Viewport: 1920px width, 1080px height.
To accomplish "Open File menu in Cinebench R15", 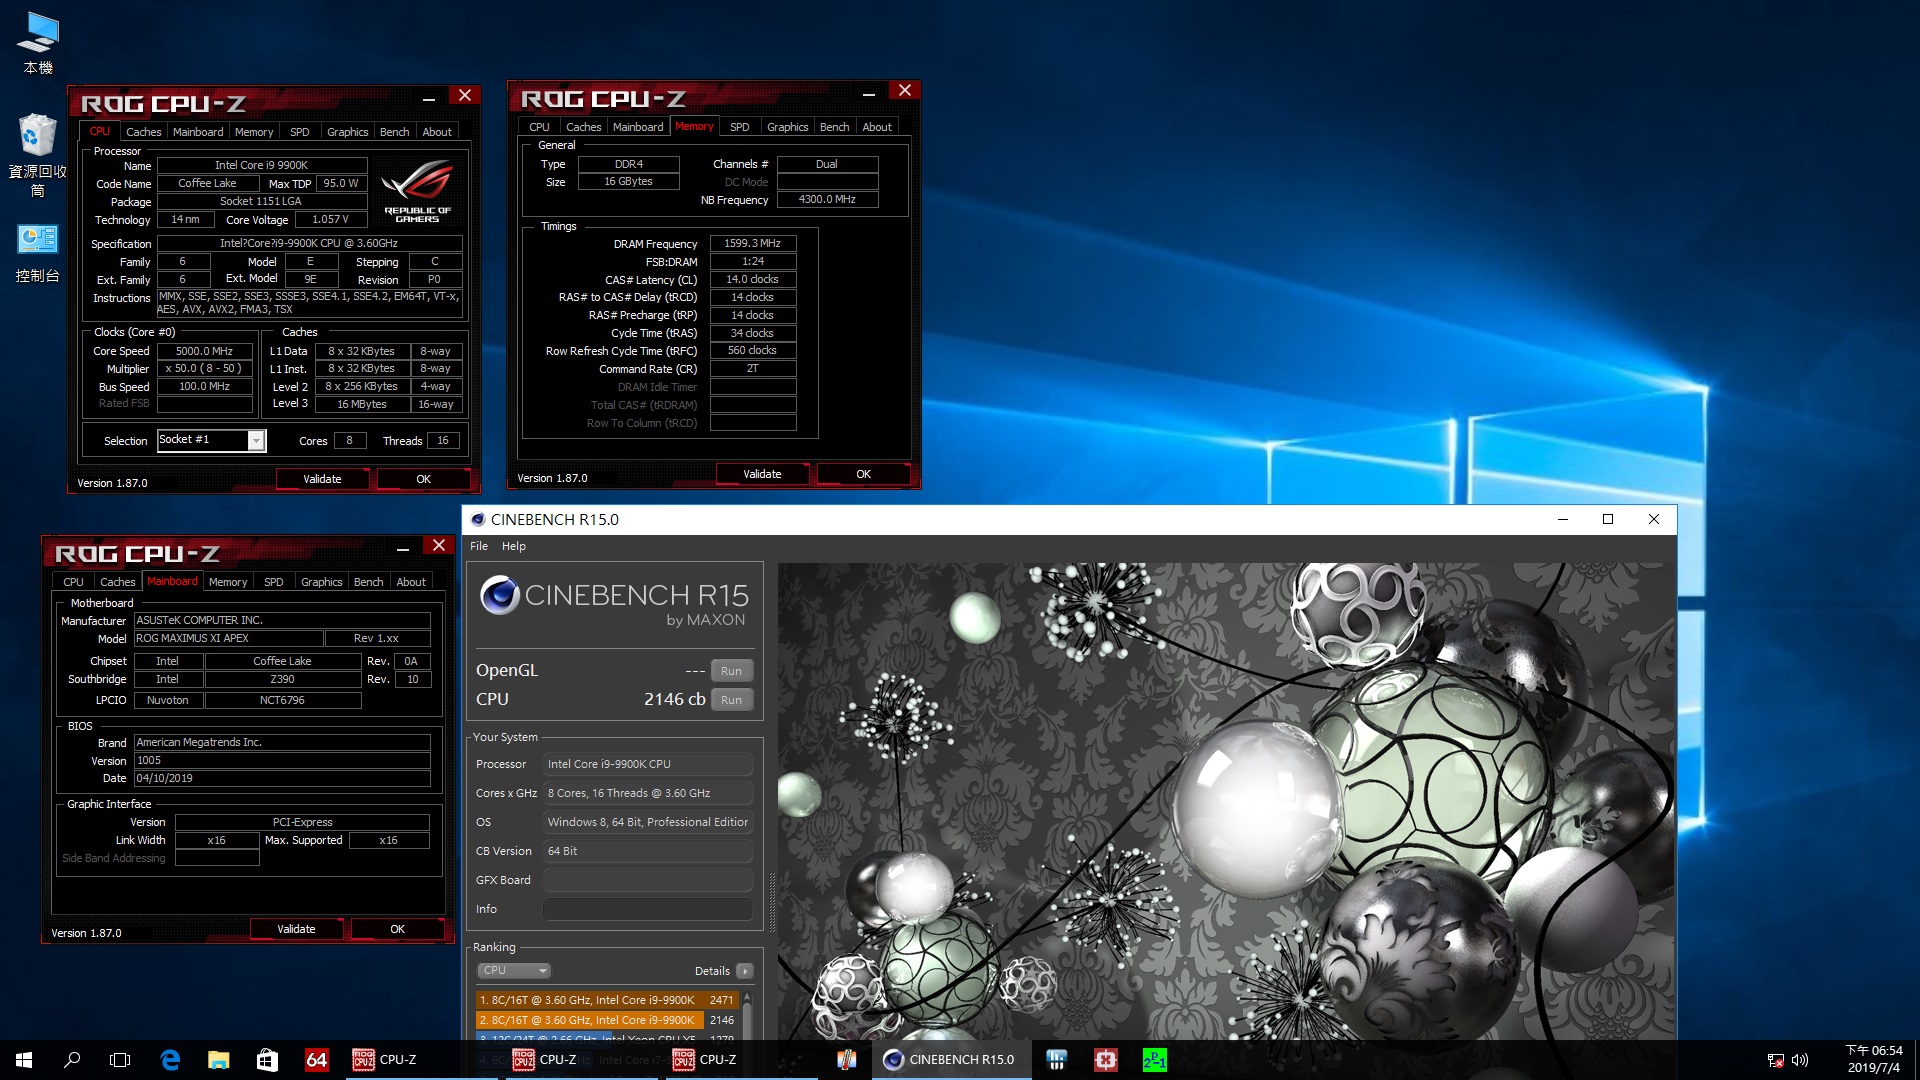I will coord(479,545).
